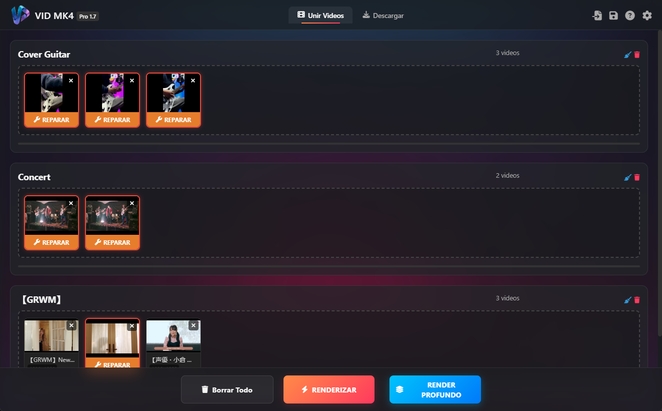Viewport: 662px width, 411px height.
Task: Remove the [GRWM] New... video card
Action: pos(71,325)
